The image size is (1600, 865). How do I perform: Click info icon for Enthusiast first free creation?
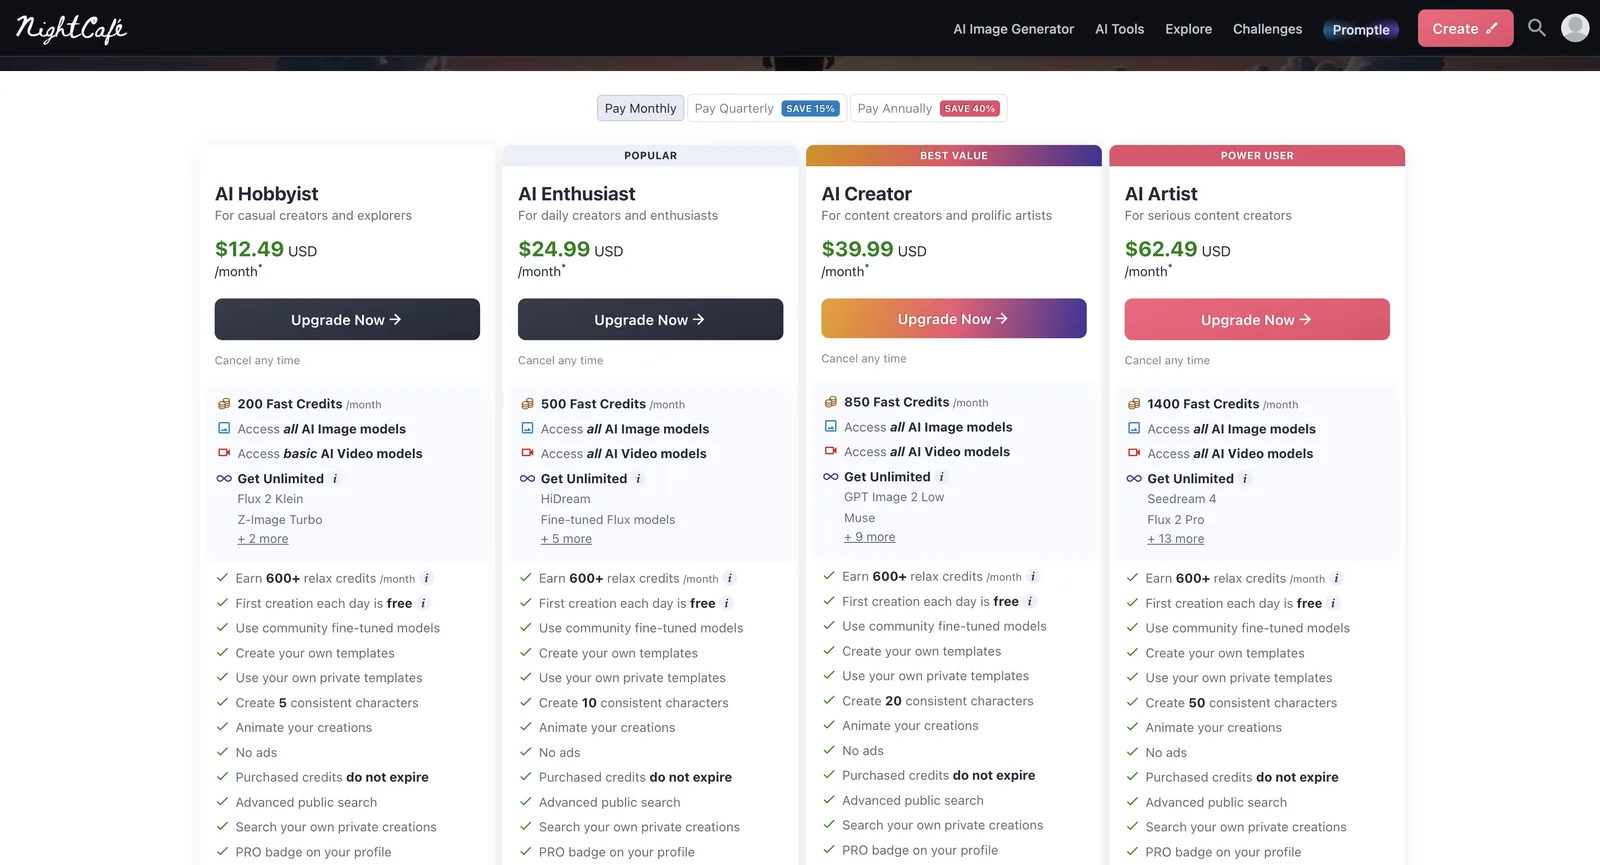(726, 603)
